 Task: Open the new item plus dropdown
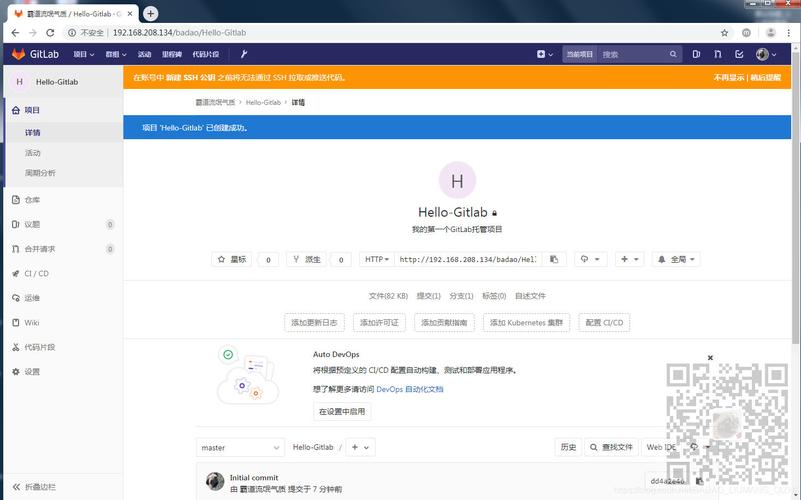click(x=545, y=54)
